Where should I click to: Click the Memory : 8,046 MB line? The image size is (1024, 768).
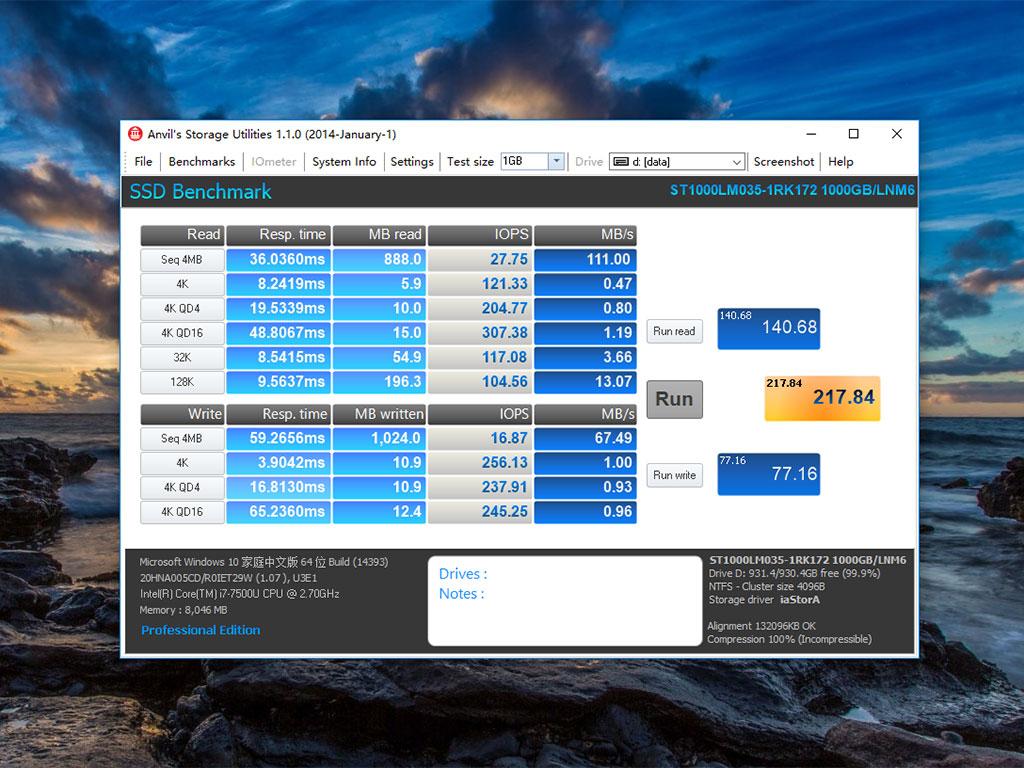point(184,610)
